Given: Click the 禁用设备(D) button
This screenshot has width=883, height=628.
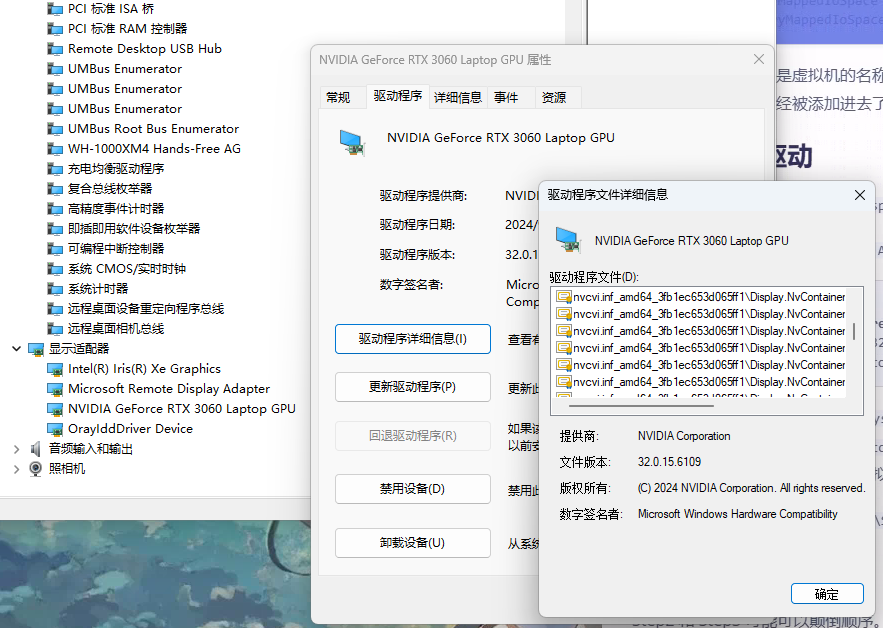Looking at the screenshot, I should click(x=413, y=489).
